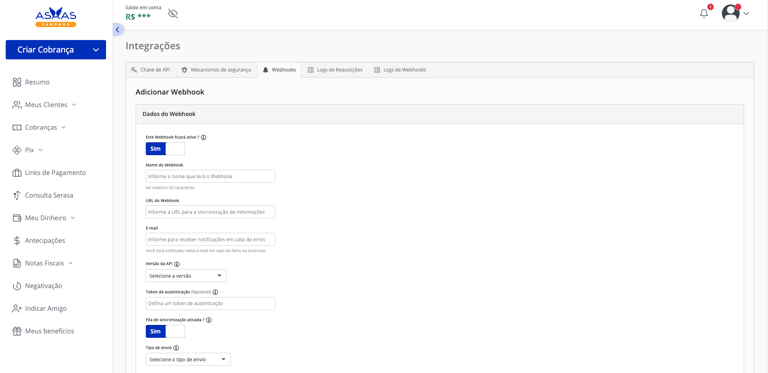
Task: Open the notifications bell
Action: click(704, 14)
